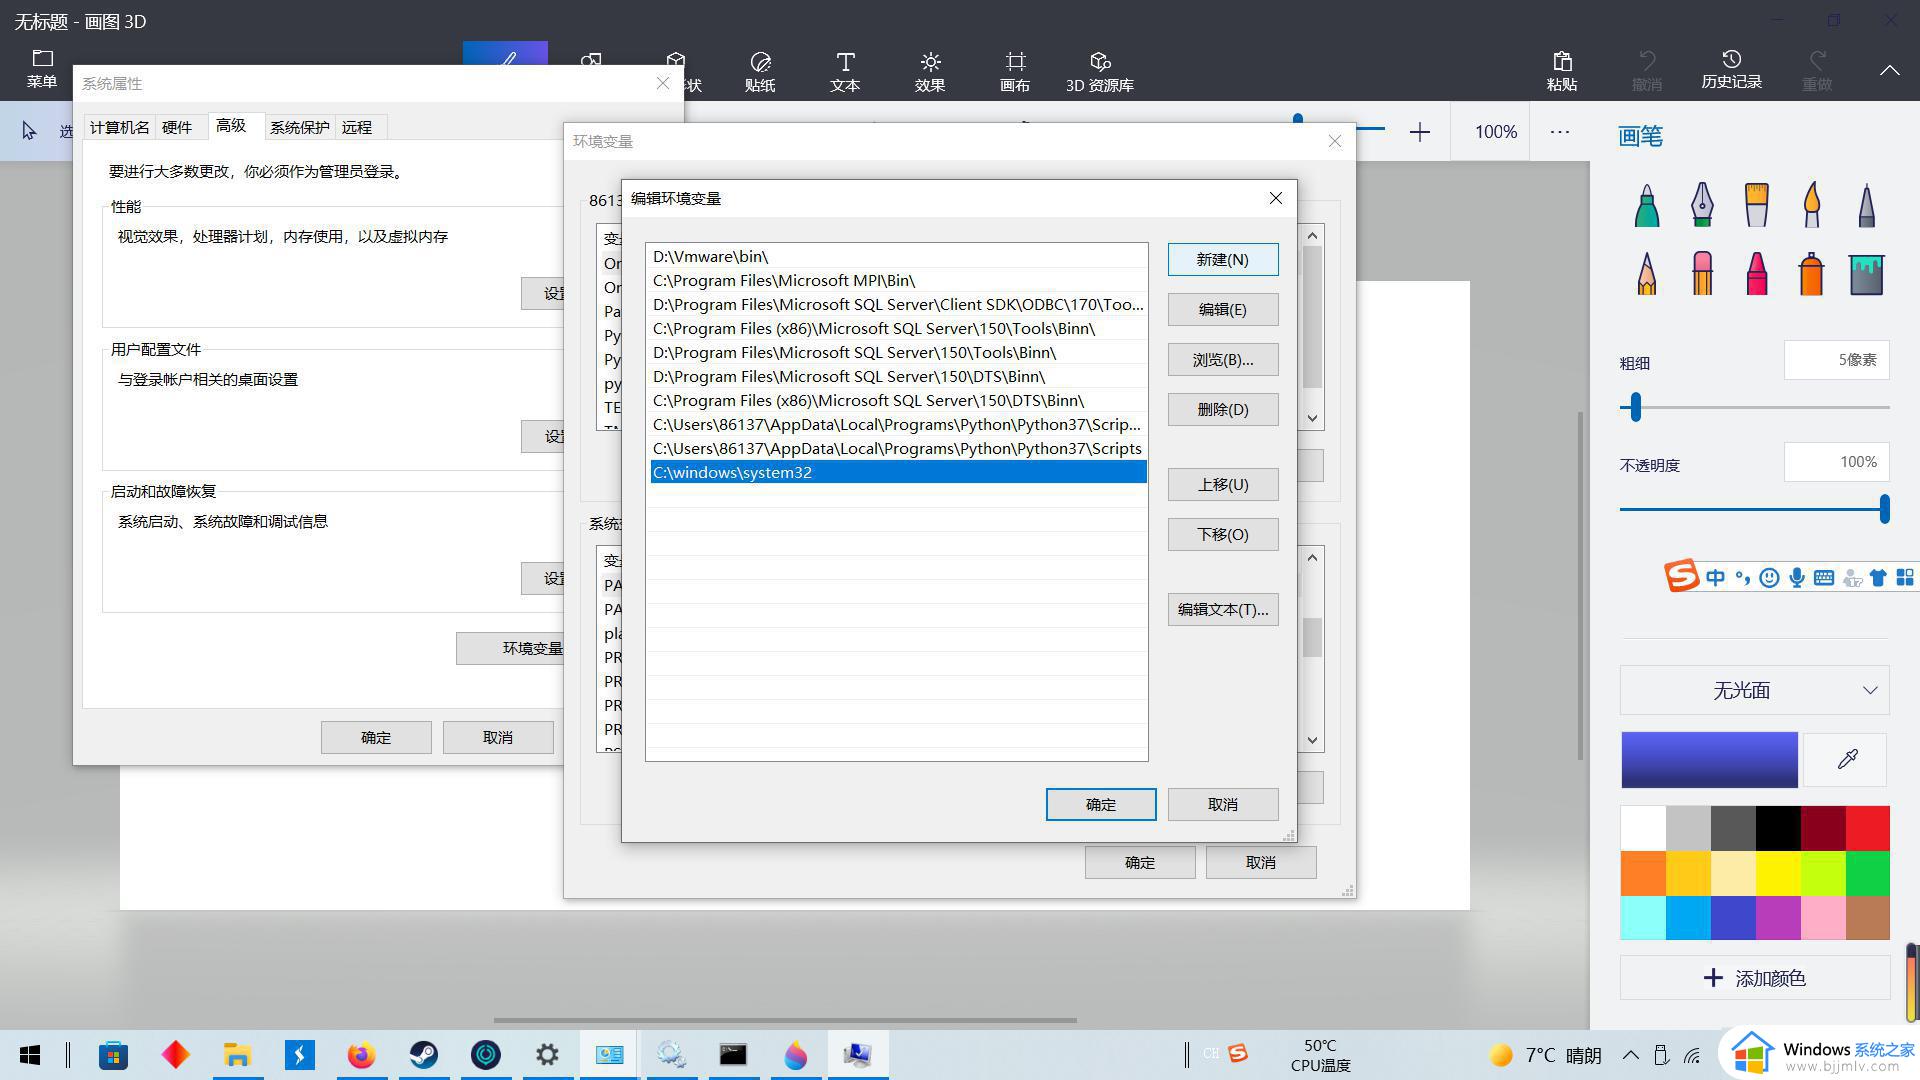
Task: Select the Eraser tool
Action: click(1702, 273)
